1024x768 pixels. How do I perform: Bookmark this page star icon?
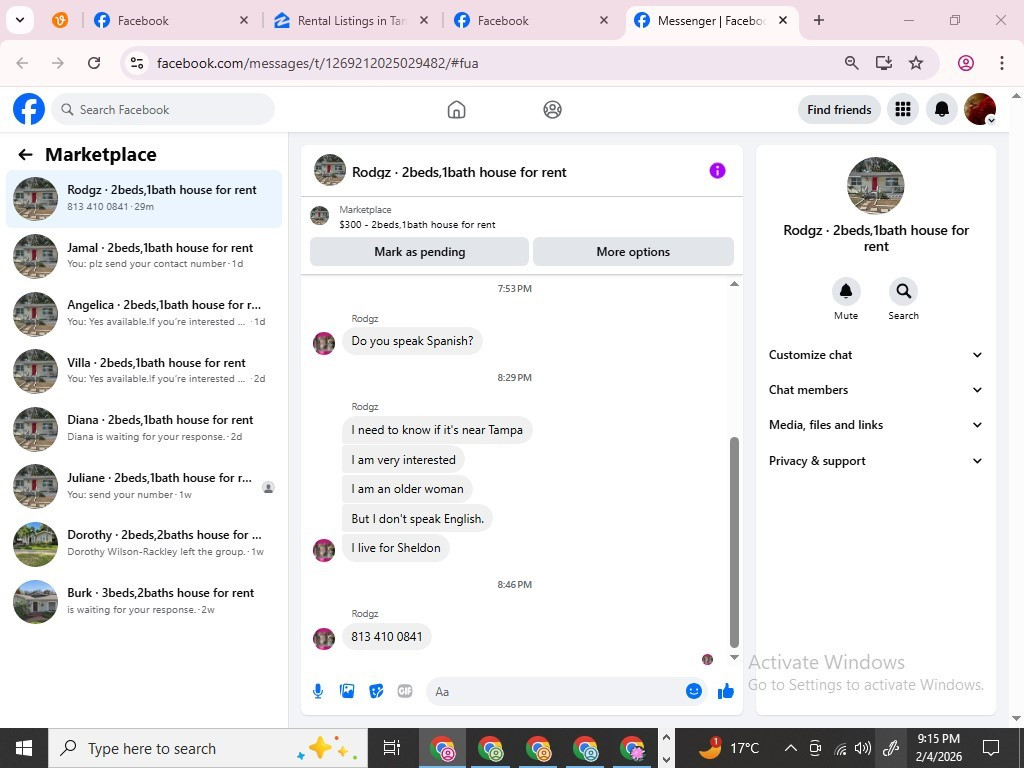click(x=916, y=63)
